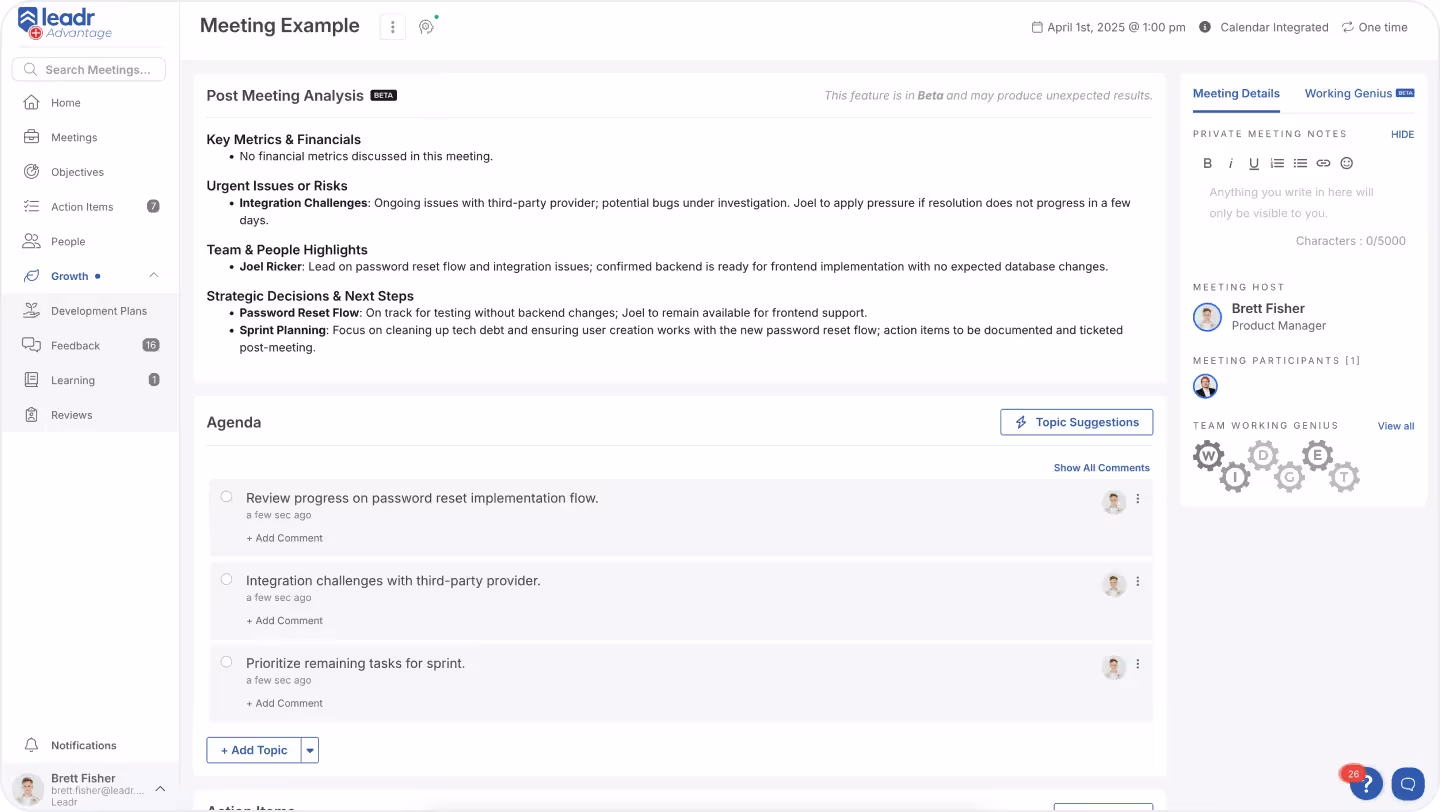Expand the Brett Fisher account menu

(x=160, y=789)
